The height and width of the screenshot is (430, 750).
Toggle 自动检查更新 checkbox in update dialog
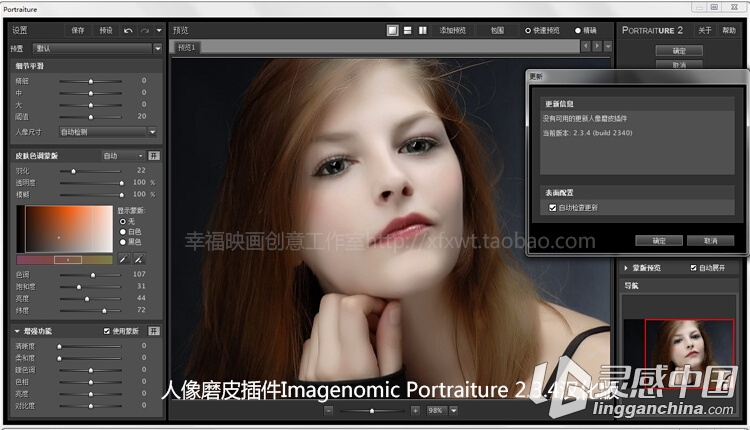552,208
